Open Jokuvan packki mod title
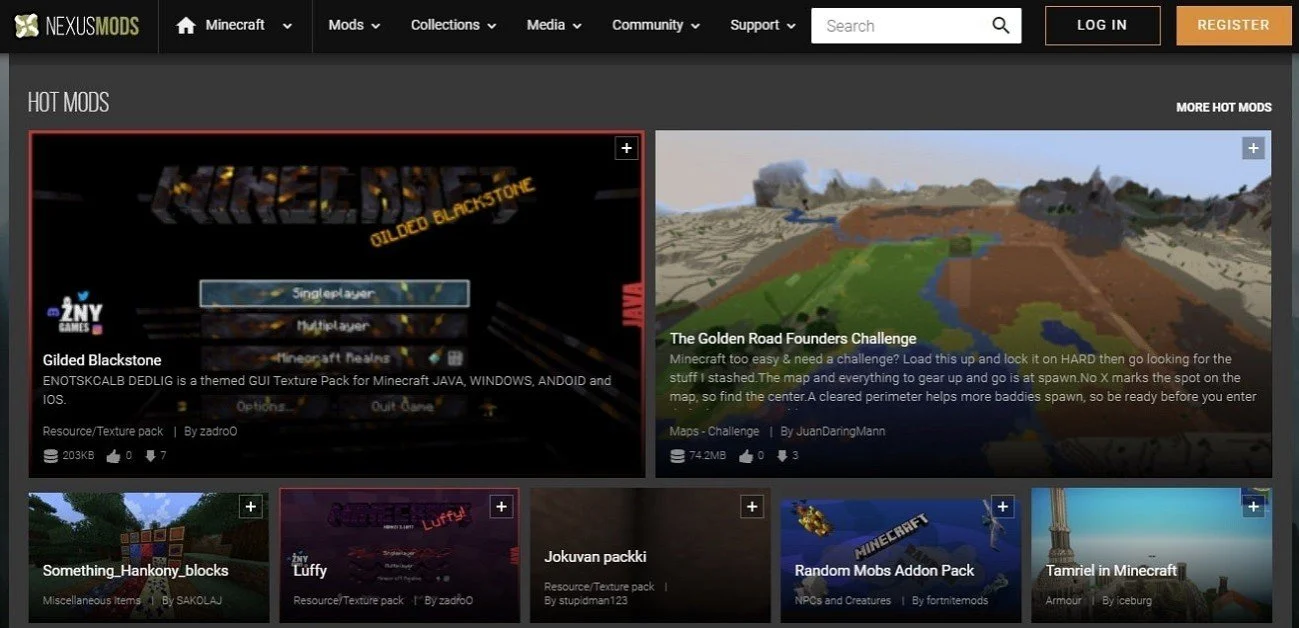The image size is (1299, 628). coord(596,556)
